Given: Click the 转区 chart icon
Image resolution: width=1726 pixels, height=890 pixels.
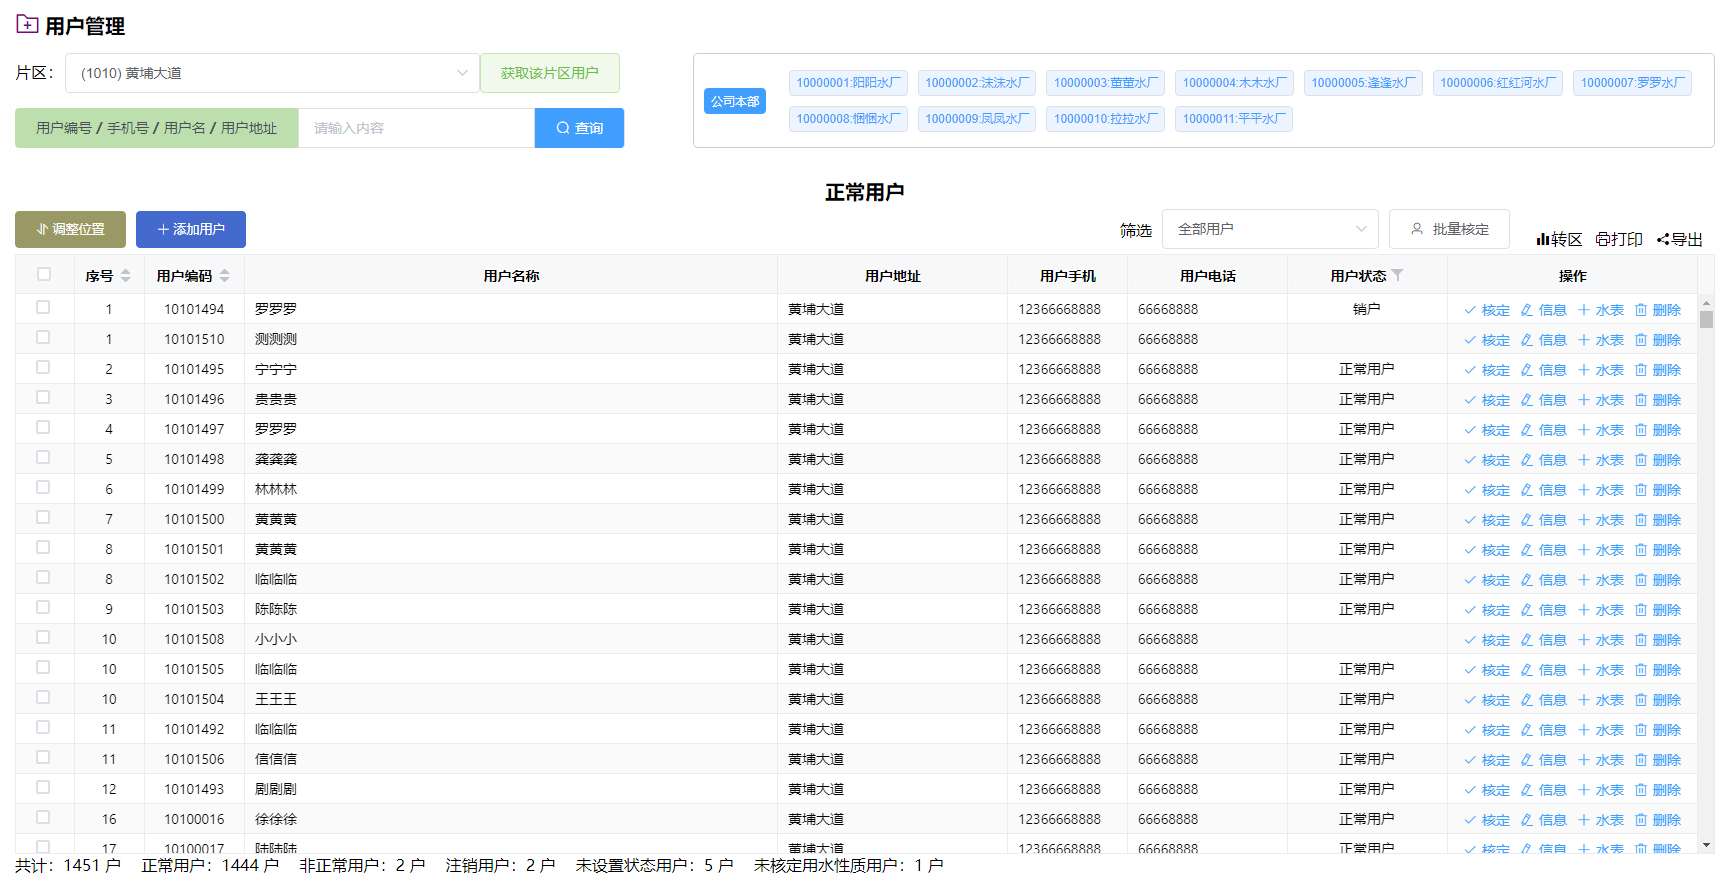Looking at the screenshot, I should pyautogui.click(x=1543, y=240).
